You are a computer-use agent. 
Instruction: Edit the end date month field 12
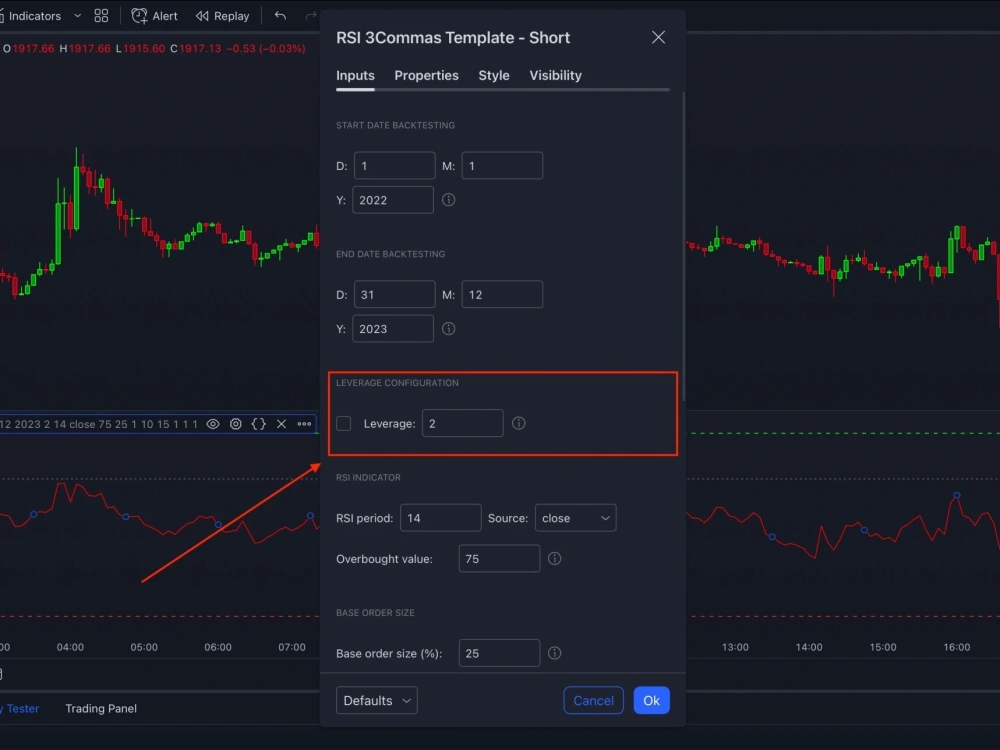tap(502, 295)
